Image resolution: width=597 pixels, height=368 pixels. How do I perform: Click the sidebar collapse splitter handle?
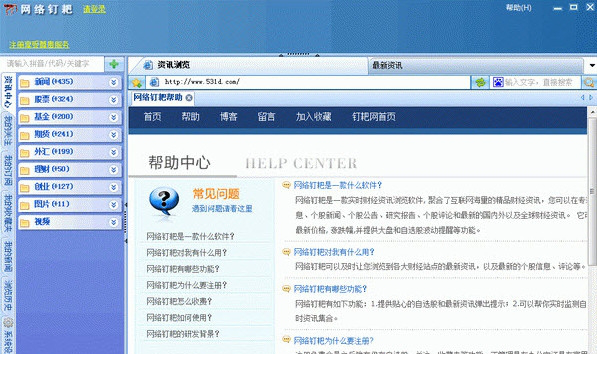coord(126,223)
